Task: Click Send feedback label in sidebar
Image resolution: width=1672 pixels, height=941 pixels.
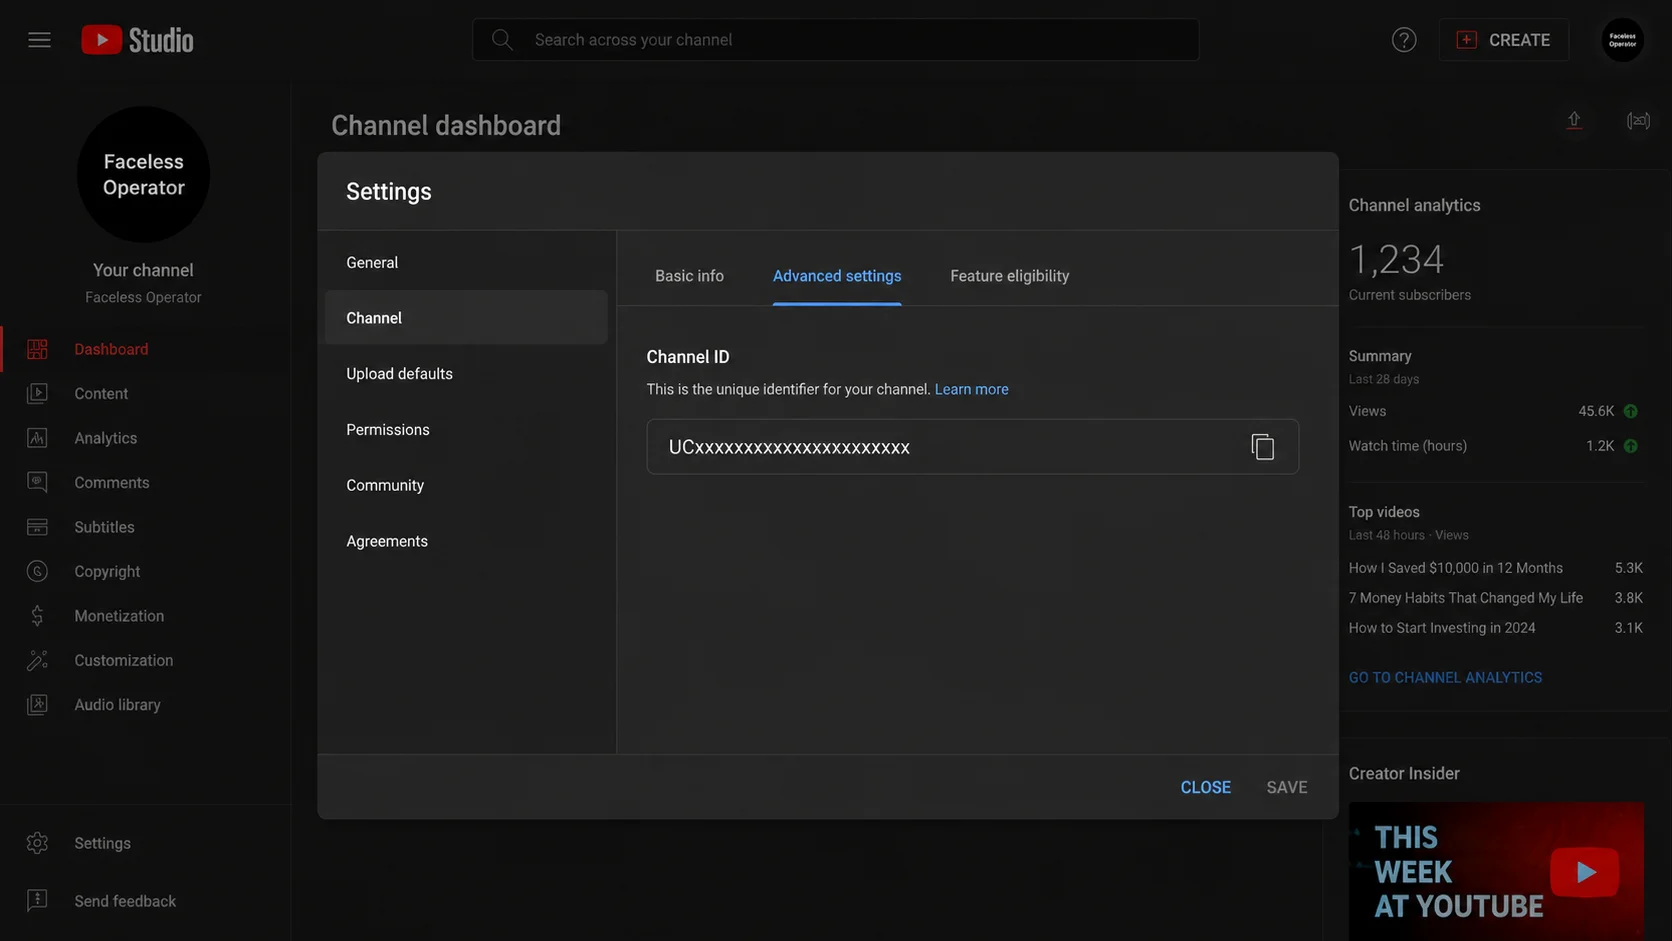Action: (x=125, y=901)
